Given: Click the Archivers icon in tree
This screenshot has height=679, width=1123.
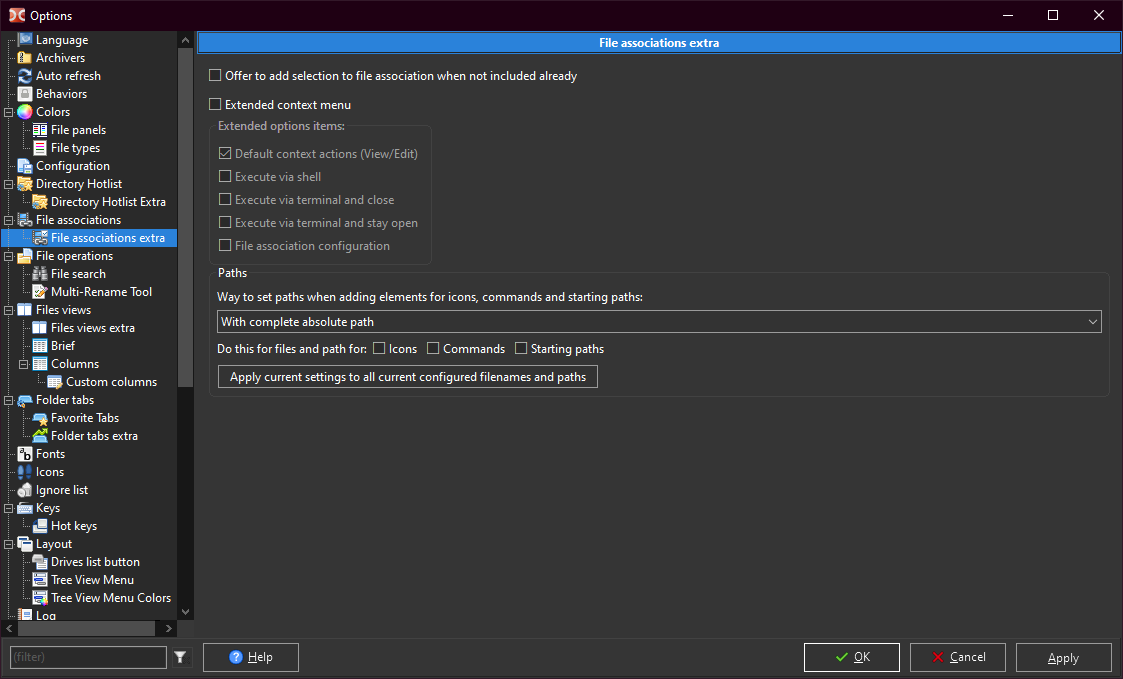Looking at the screenshot, I should click(25, 58).
